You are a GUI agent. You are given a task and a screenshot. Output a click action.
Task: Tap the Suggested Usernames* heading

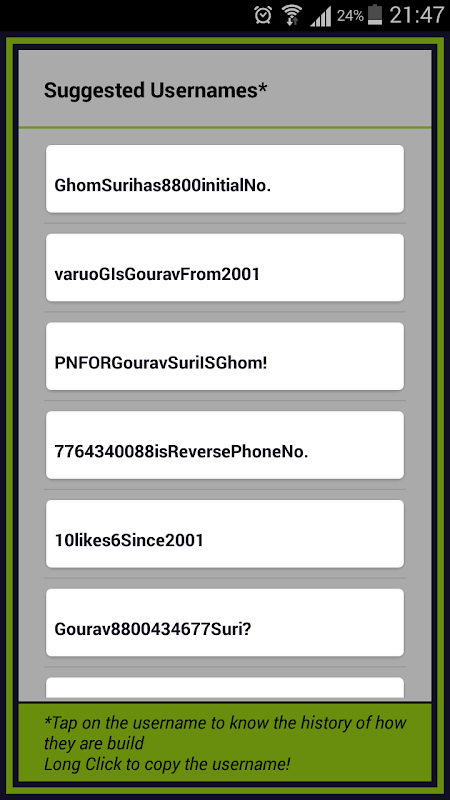[156, 91]
